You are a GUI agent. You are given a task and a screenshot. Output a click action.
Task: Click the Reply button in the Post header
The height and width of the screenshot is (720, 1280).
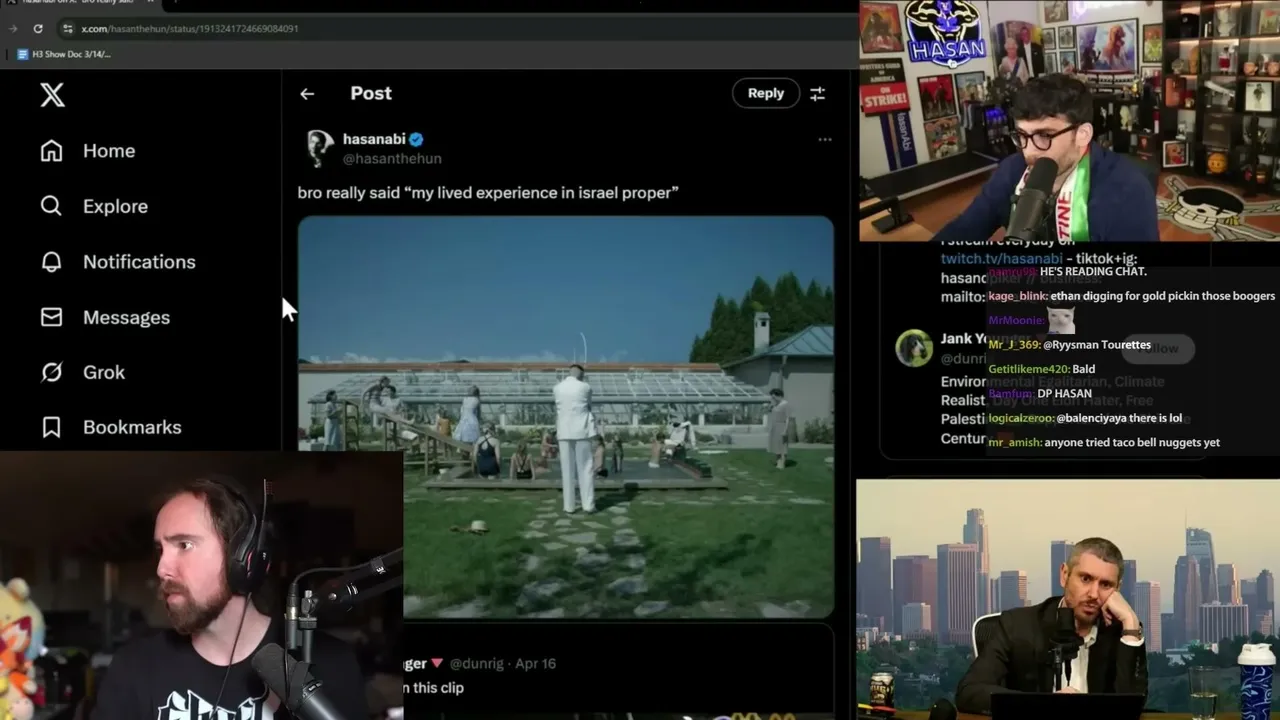point(766,93)
